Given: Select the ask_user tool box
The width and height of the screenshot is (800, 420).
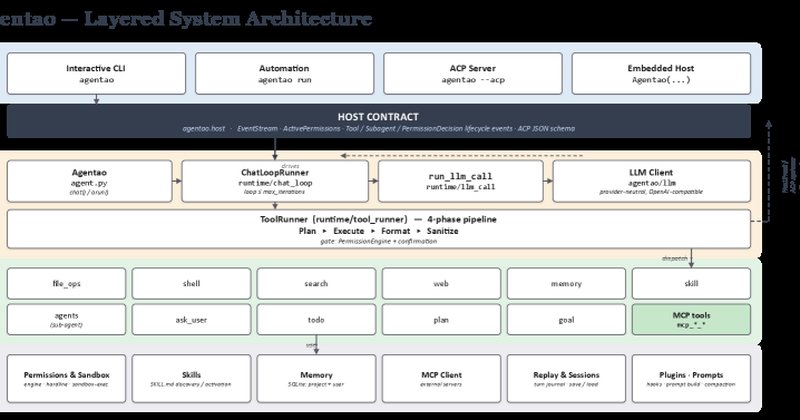Looking at the screenshot, I should click(191, 319).
